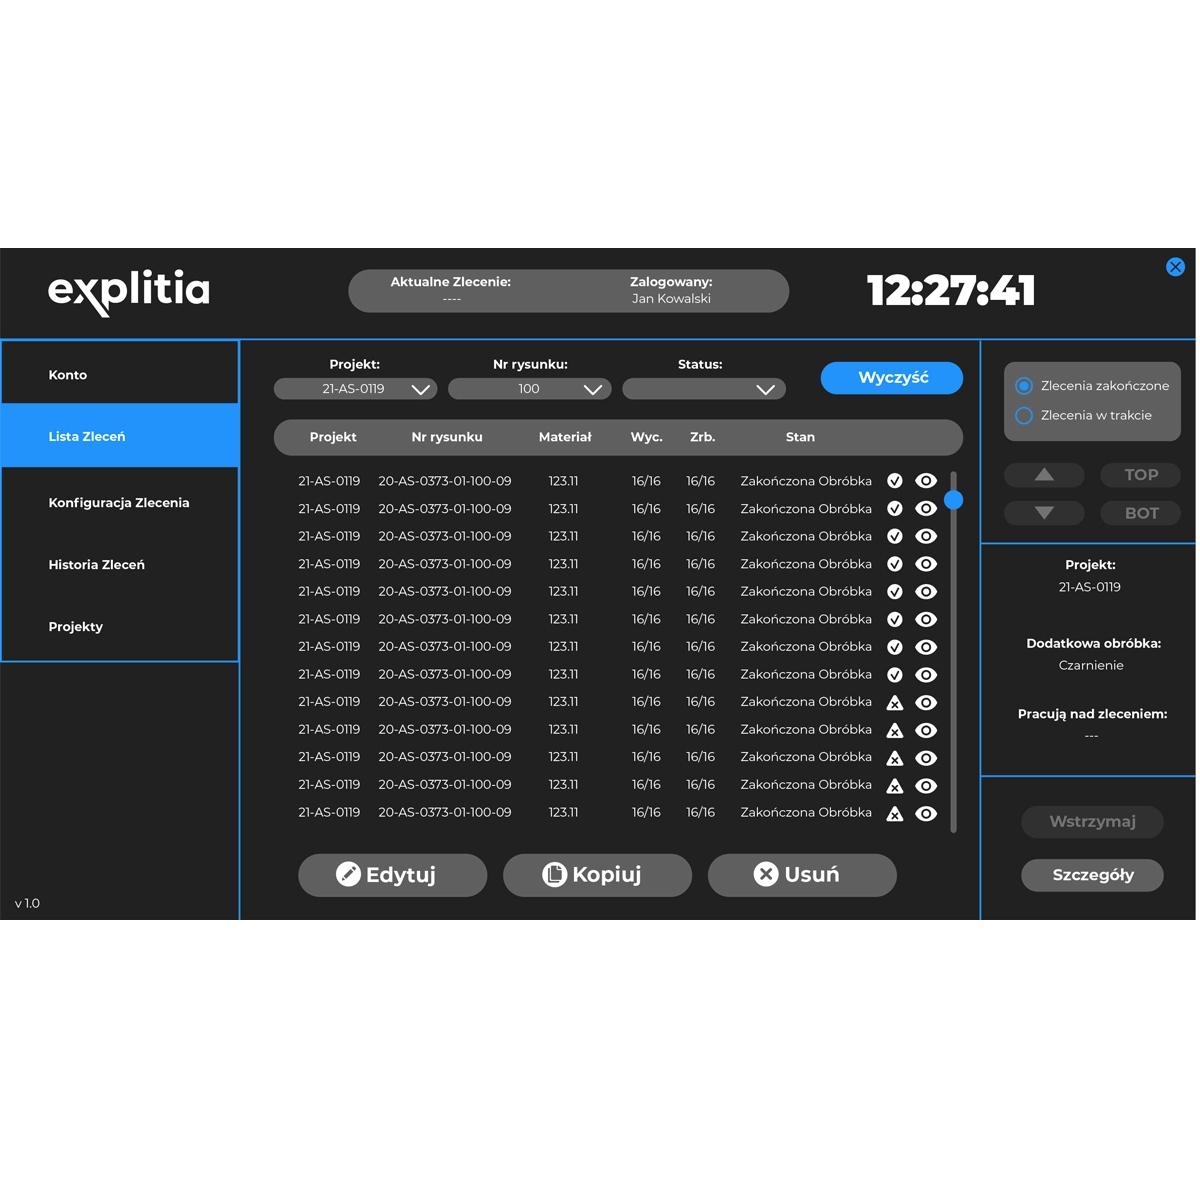Click the copy icon on Kopiuj button

[x=554, y=874]
